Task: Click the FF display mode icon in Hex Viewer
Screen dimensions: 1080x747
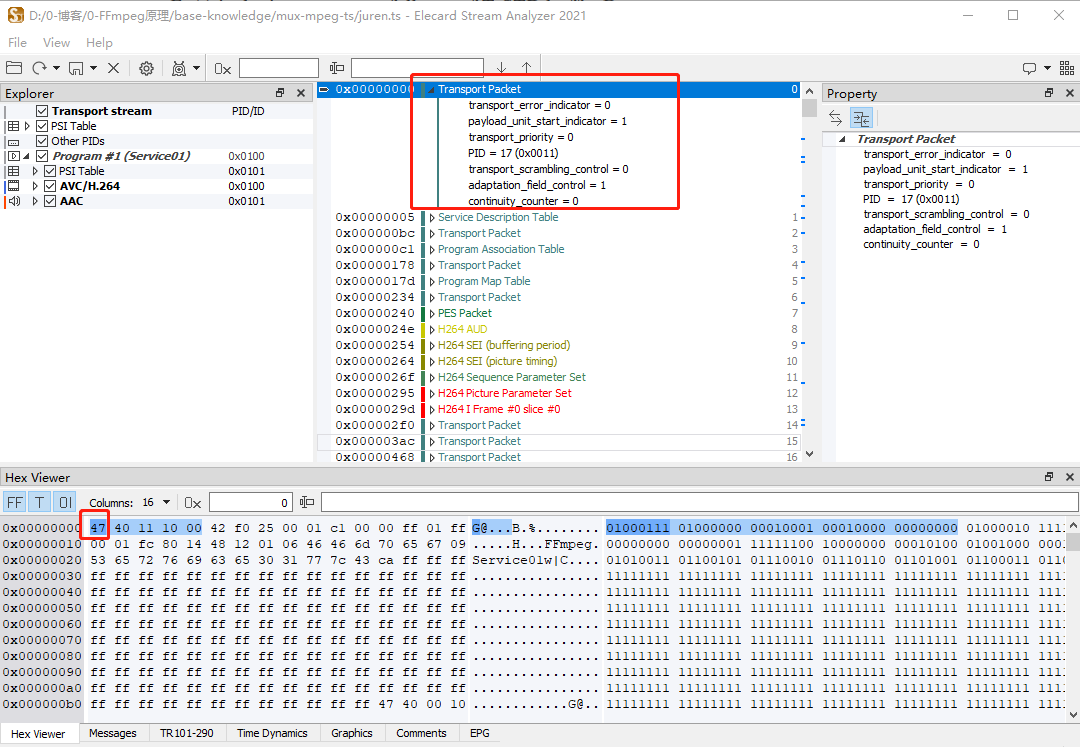Action: tap(15, 502)
